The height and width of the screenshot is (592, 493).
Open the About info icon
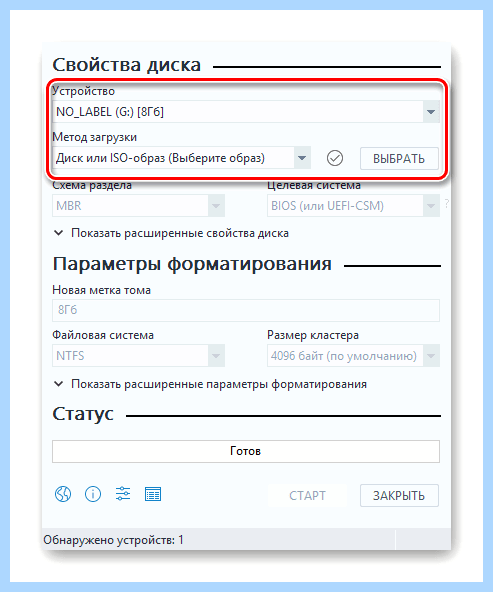tap(93, 494)
